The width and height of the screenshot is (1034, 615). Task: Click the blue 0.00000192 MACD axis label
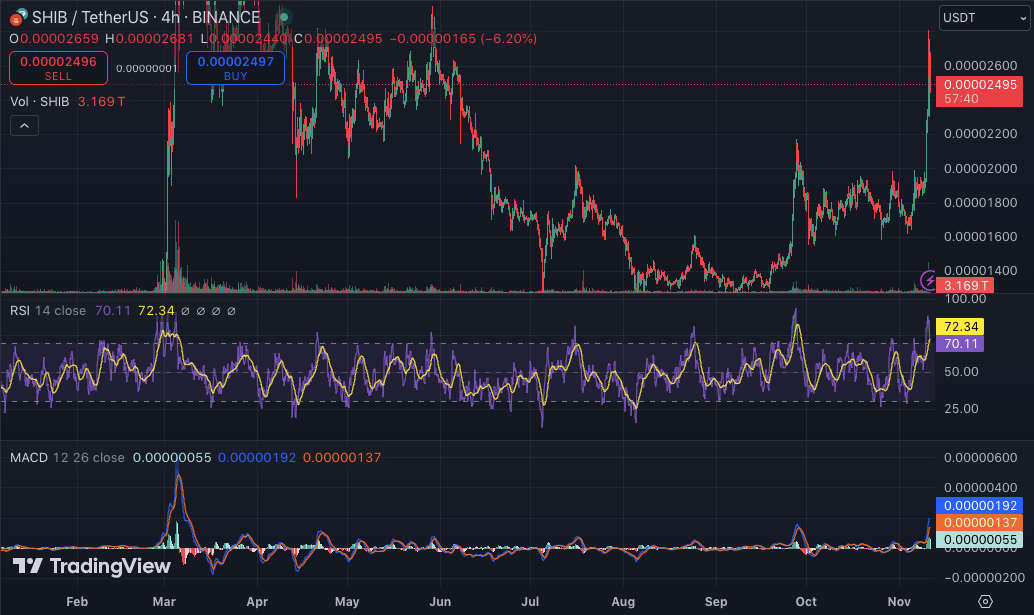[x=979, y=506]
